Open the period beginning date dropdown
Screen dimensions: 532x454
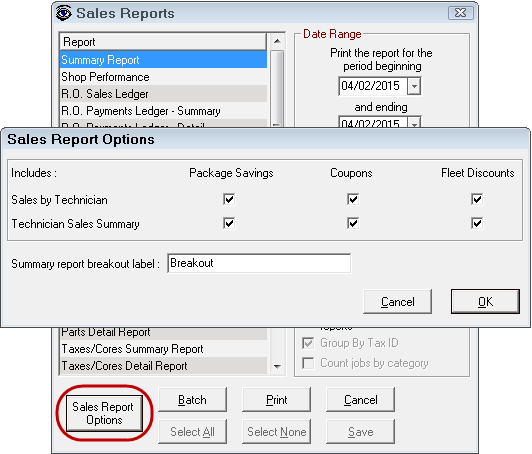click(414, 86)
